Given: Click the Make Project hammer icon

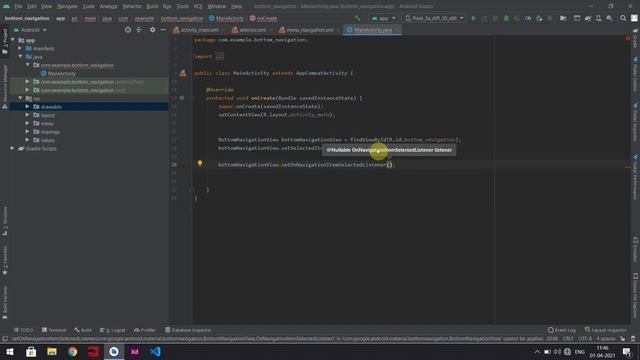Looking at the screenshot, I should pos(358,18).
